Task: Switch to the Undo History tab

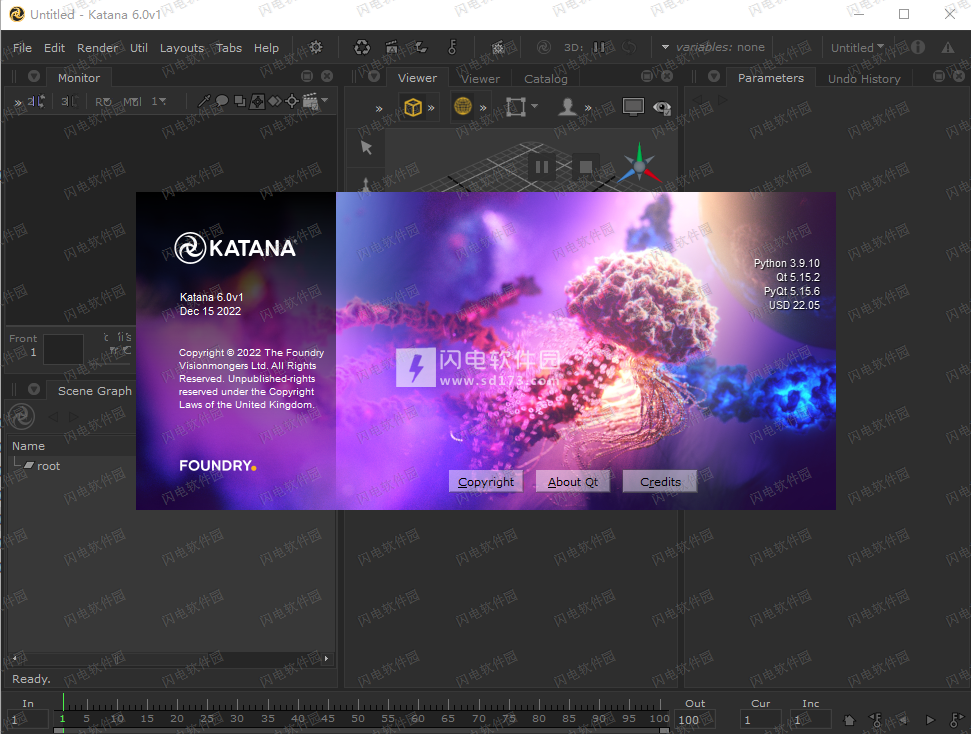Action: [x=864, y=79]
